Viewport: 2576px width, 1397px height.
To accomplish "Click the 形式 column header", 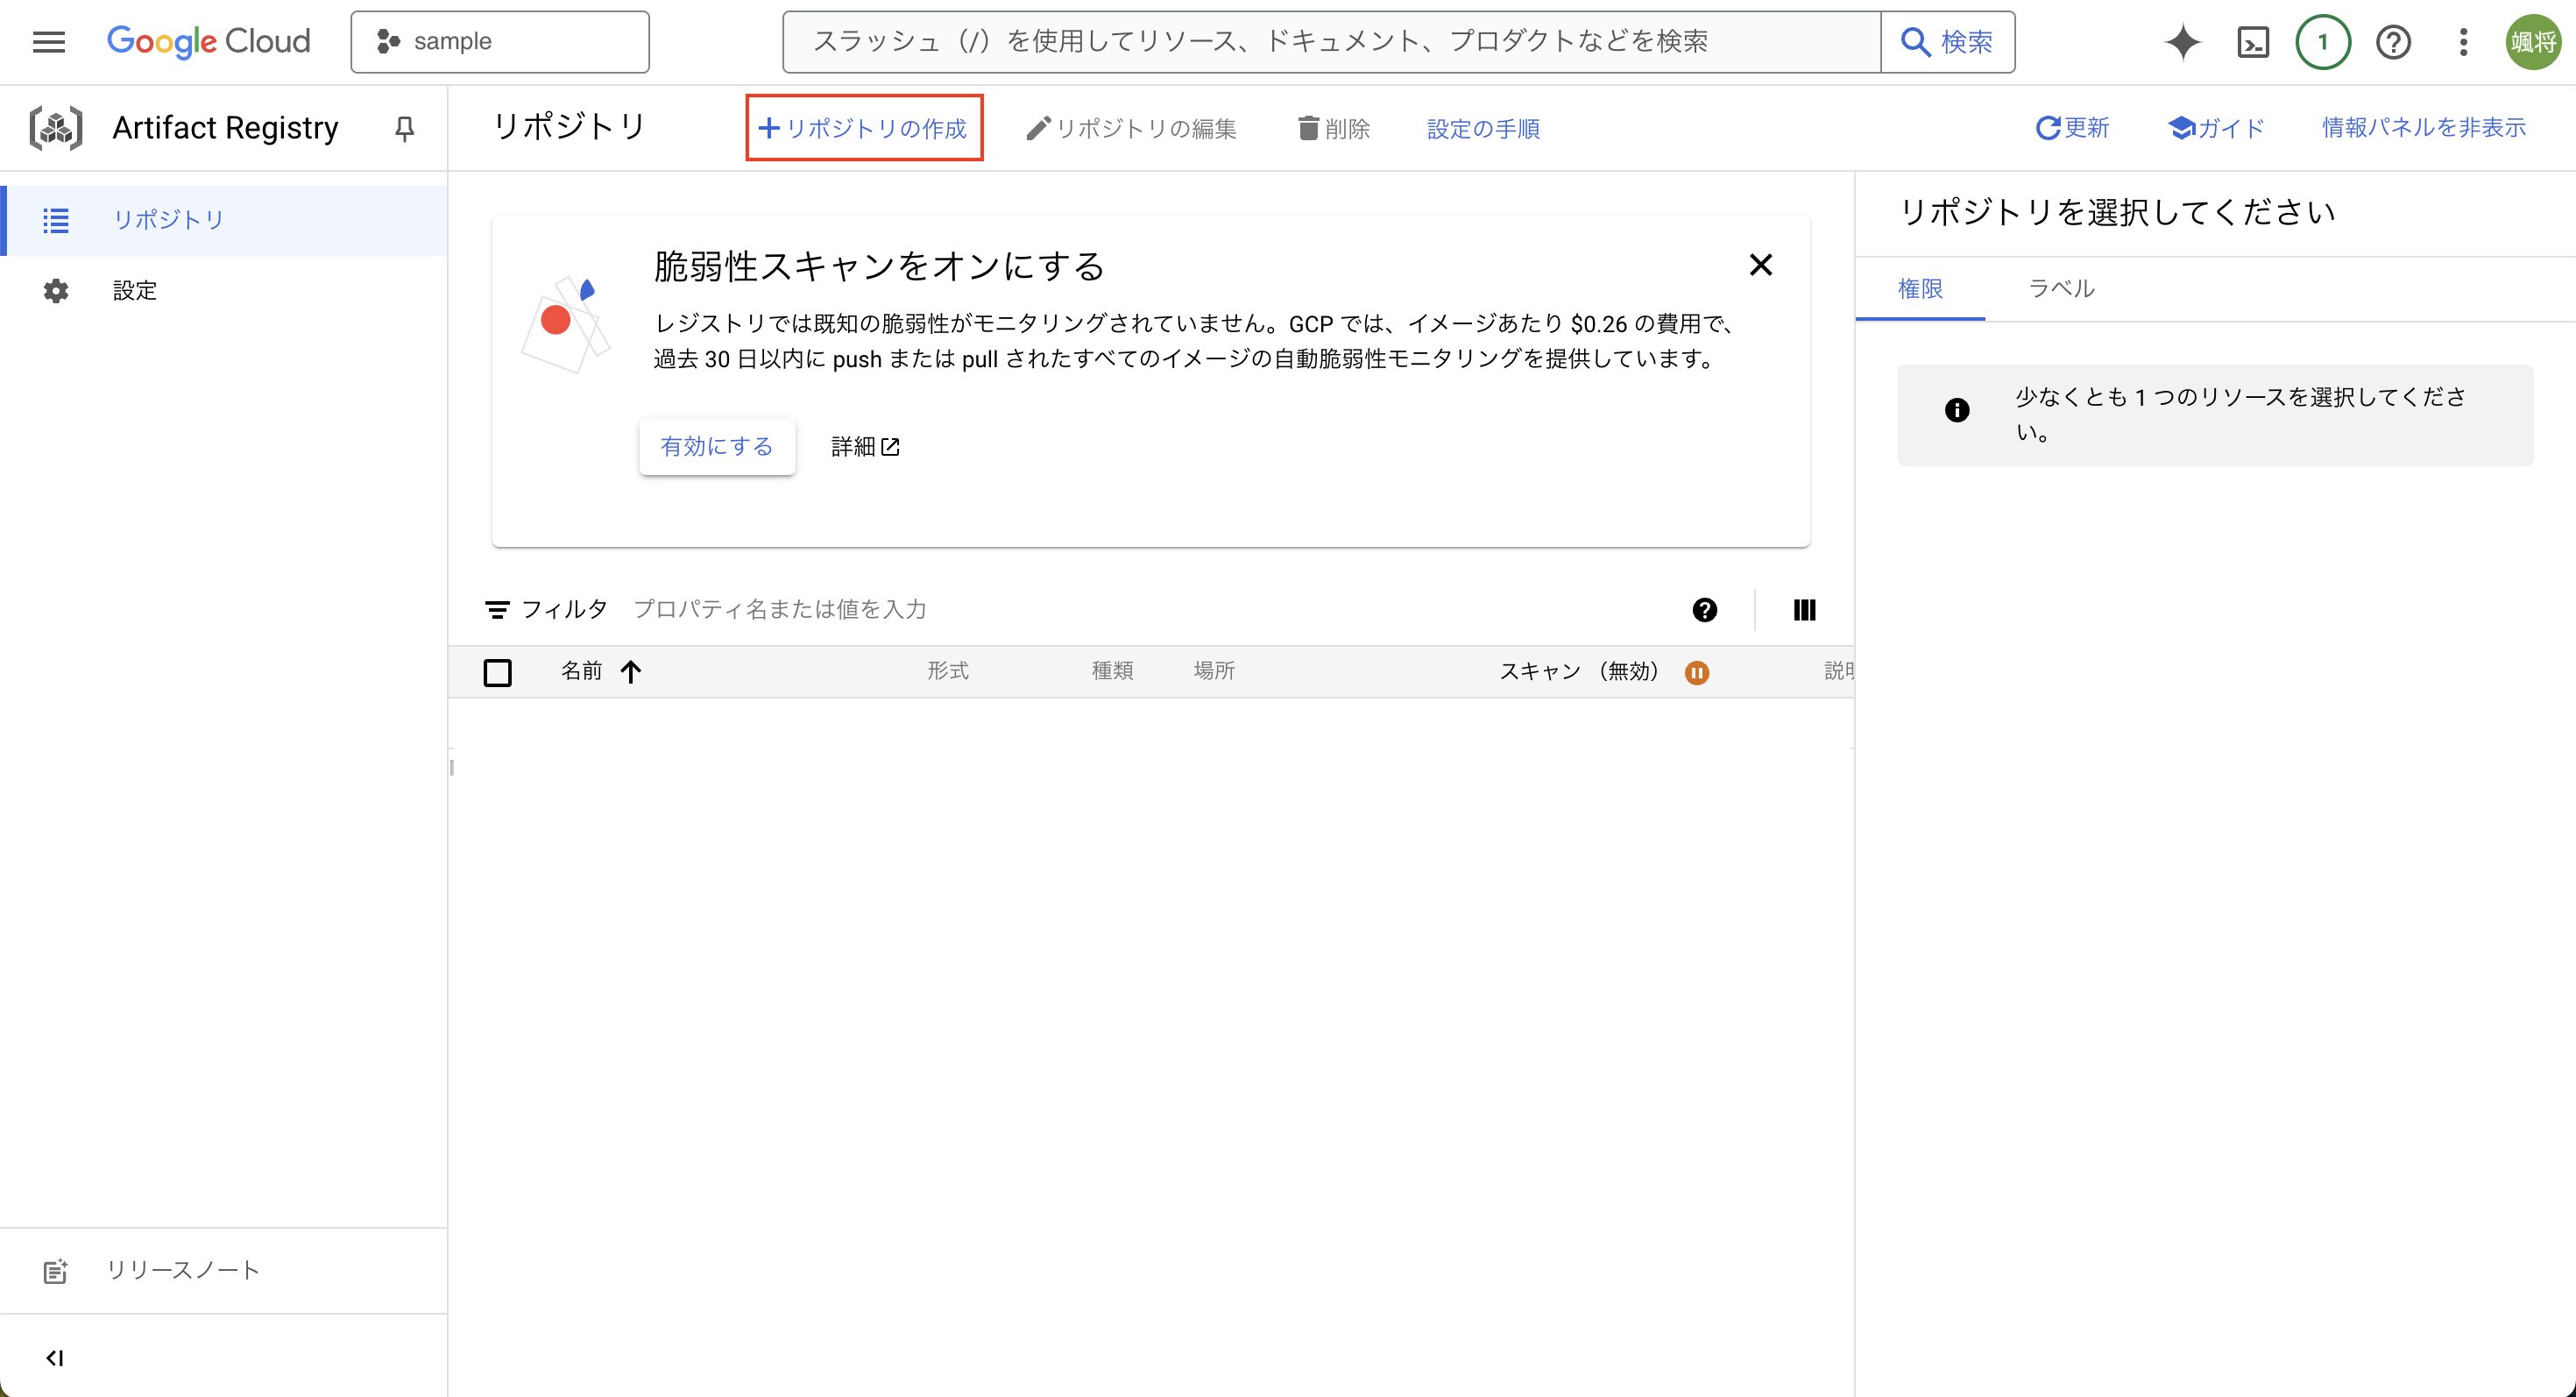I will pyautogui.click(x=948, y=671).
